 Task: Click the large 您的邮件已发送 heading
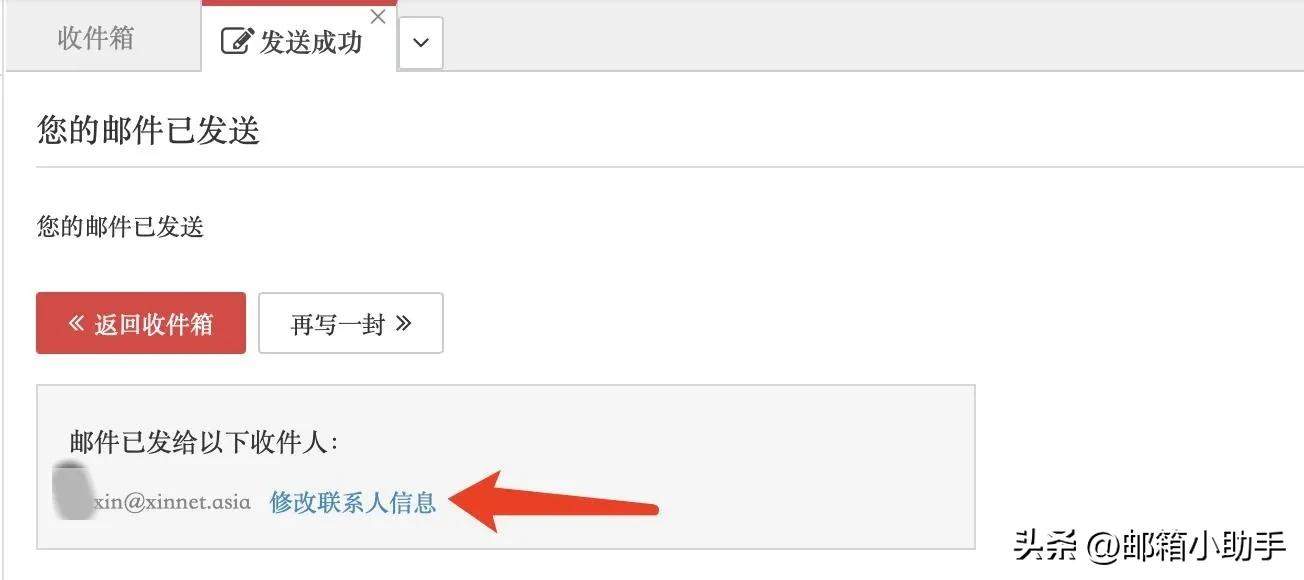click(149, 130)
